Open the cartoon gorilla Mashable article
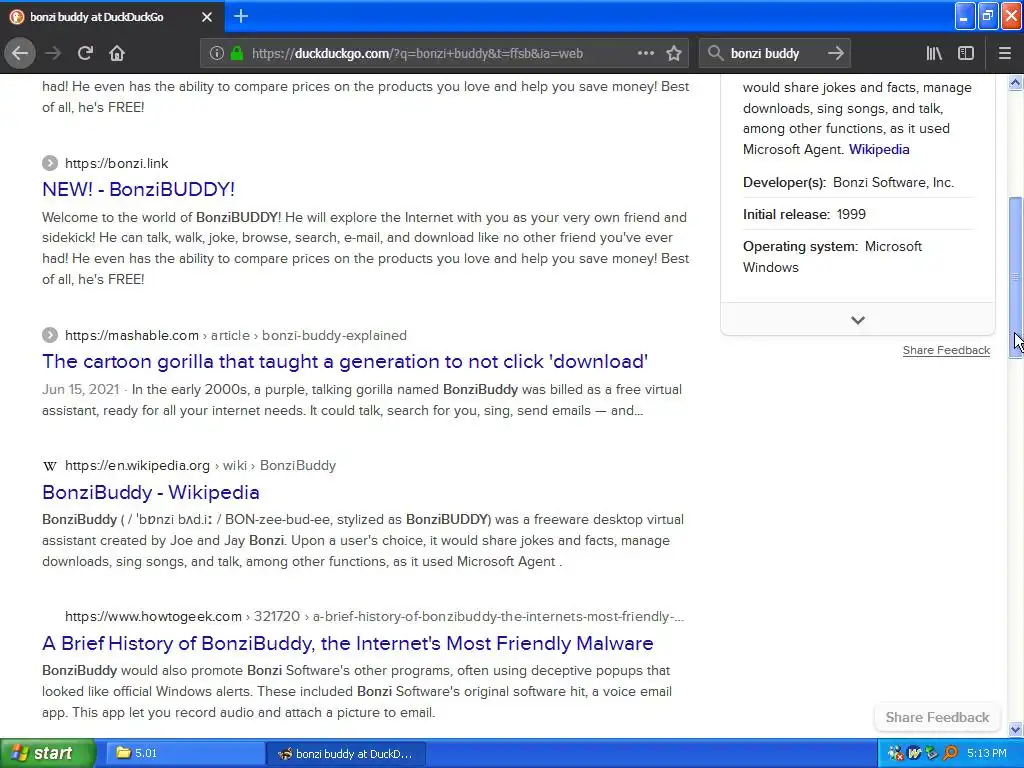 tap(345, 362)
